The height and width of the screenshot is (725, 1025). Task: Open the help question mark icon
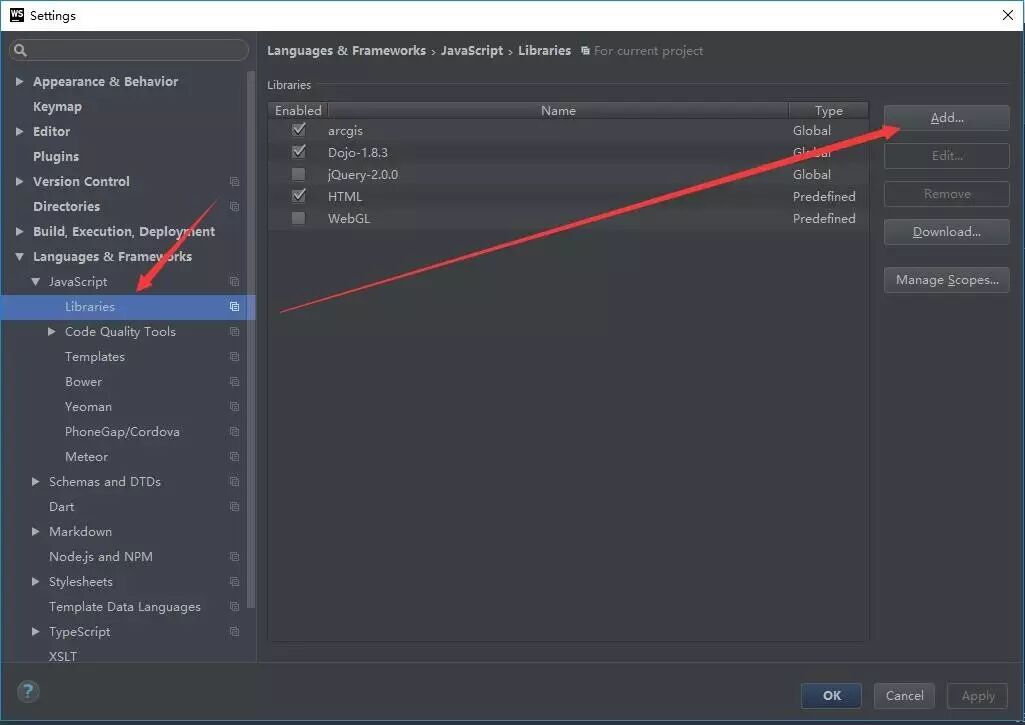tap(28, 691)
